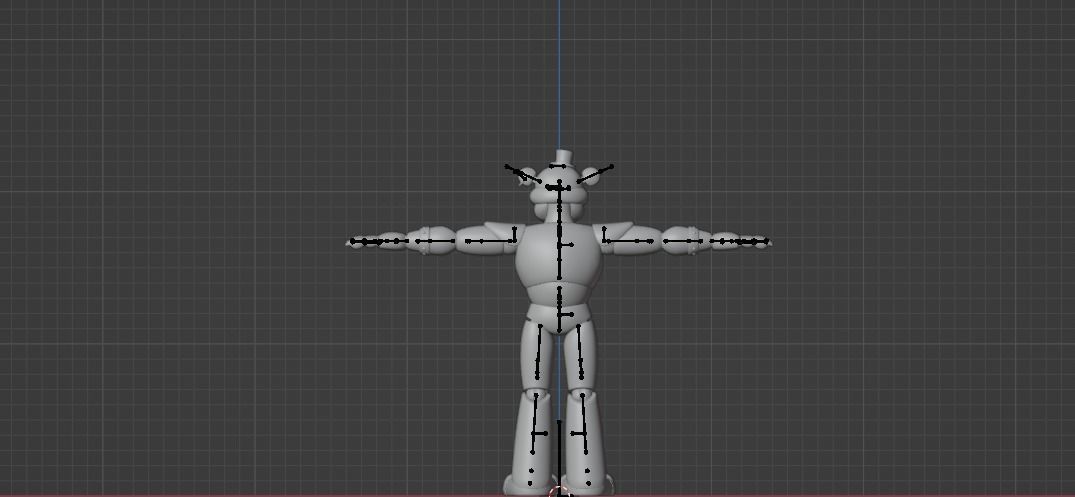Select the top hat on the character's head
Image resolution: width=1075 pixels, height=497 pixels.
(562, 157)
